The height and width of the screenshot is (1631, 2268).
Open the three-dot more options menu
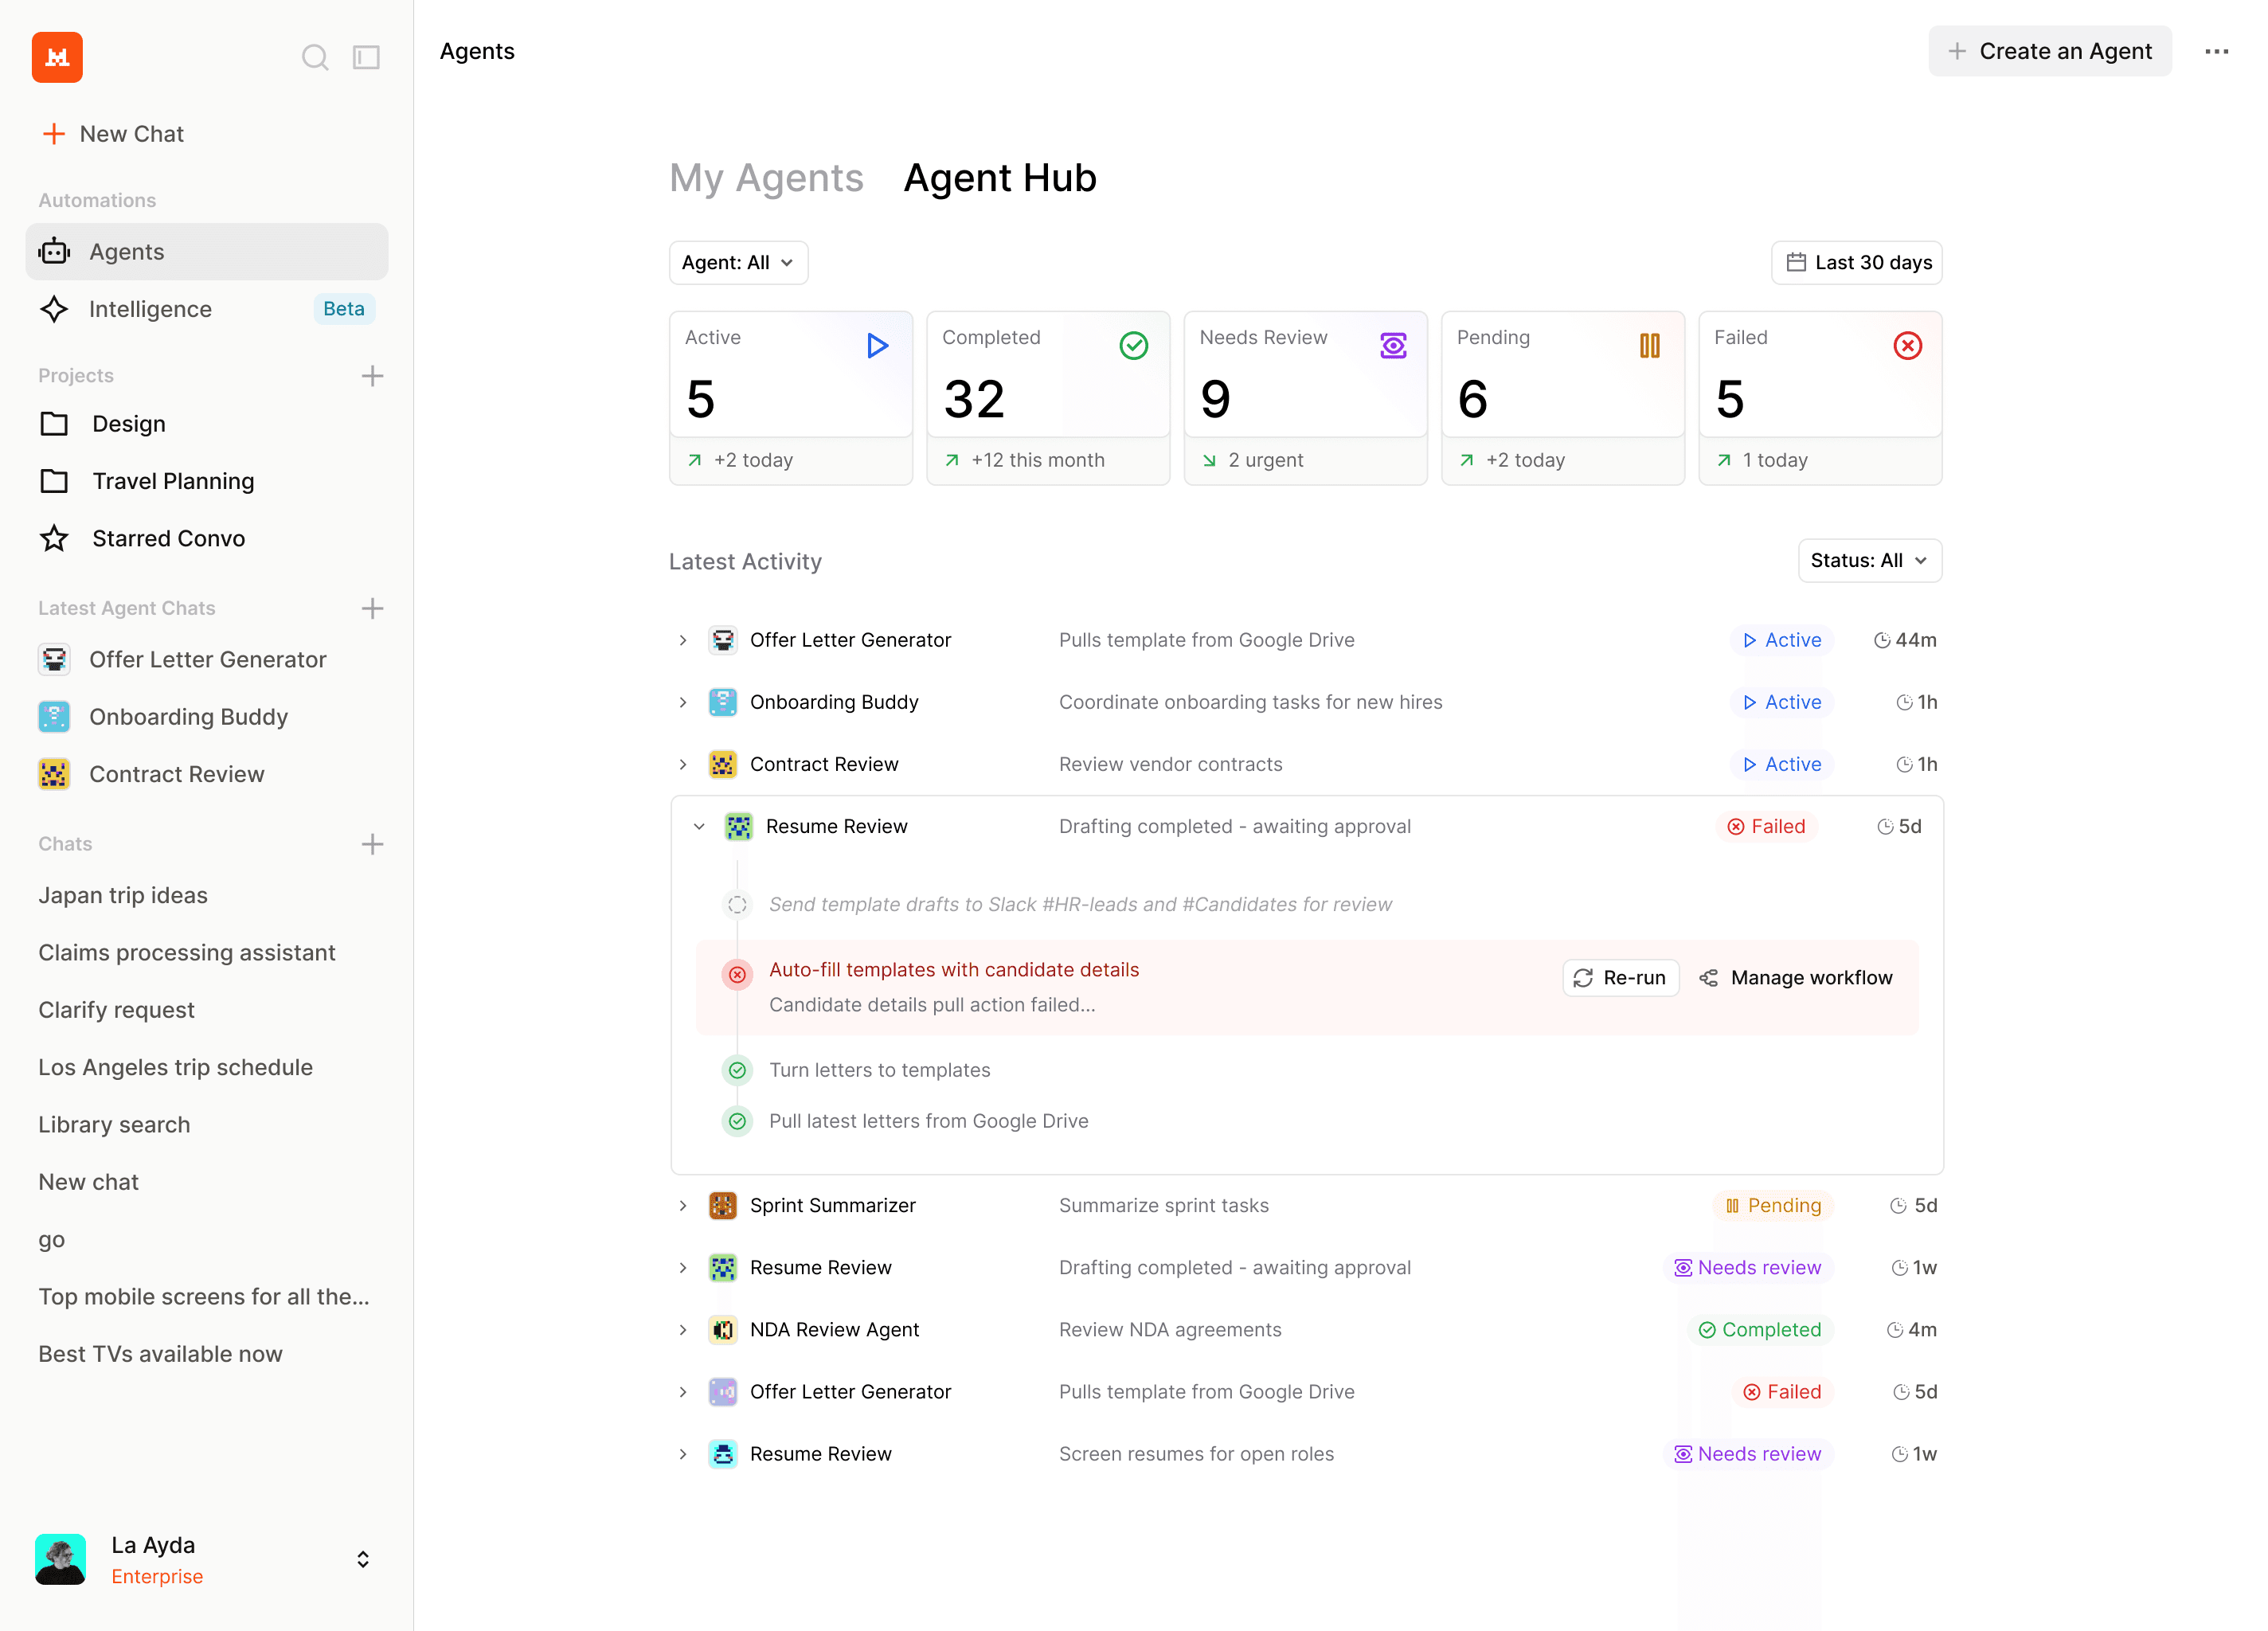(x=2216, y=52)
